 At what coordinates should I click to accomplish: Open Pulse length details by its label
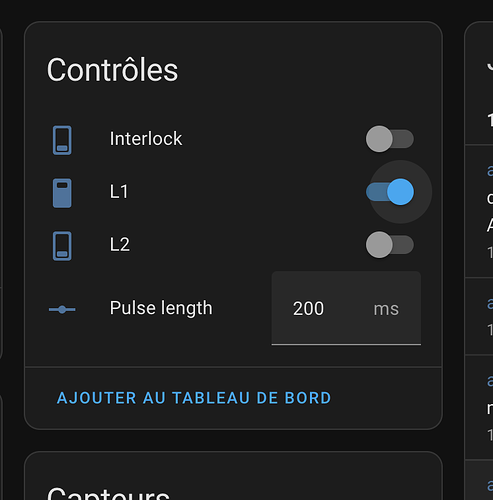coord(161,308)
